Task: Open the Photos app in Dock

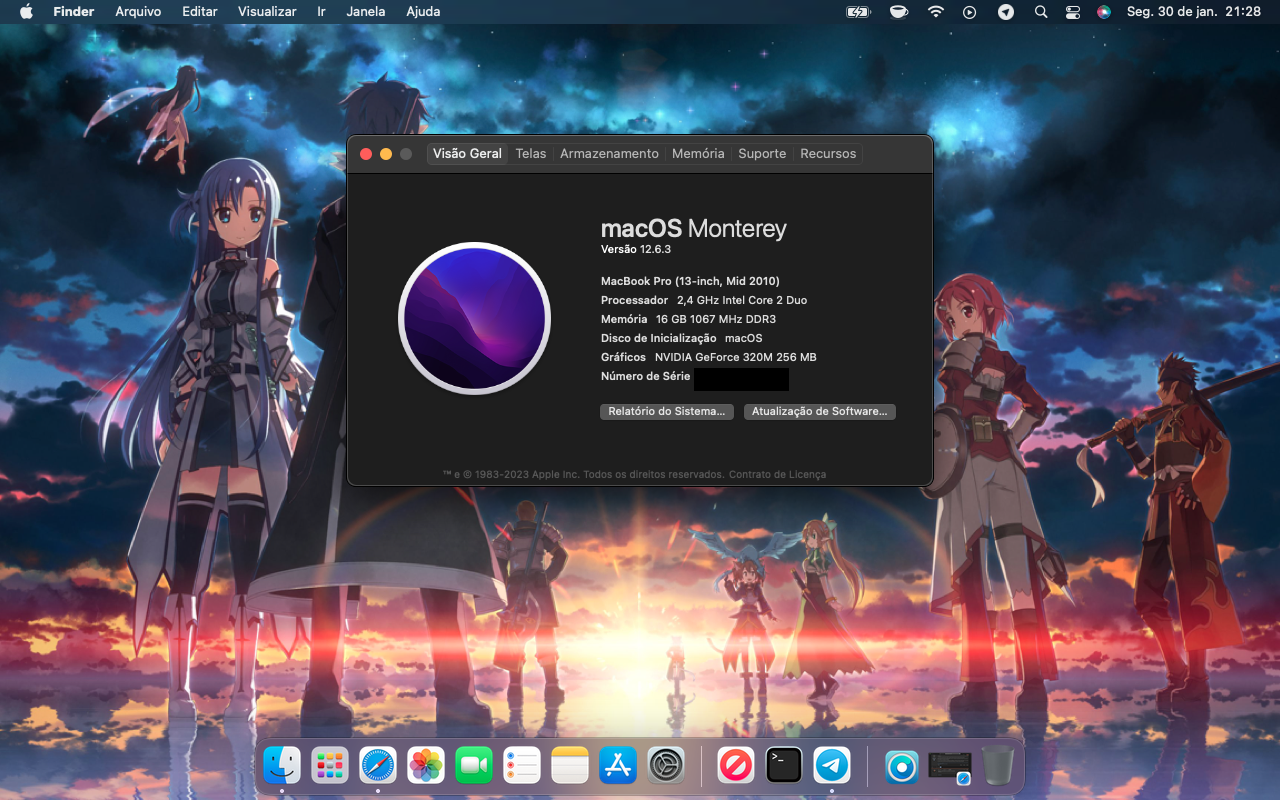Action: [426, 766]
